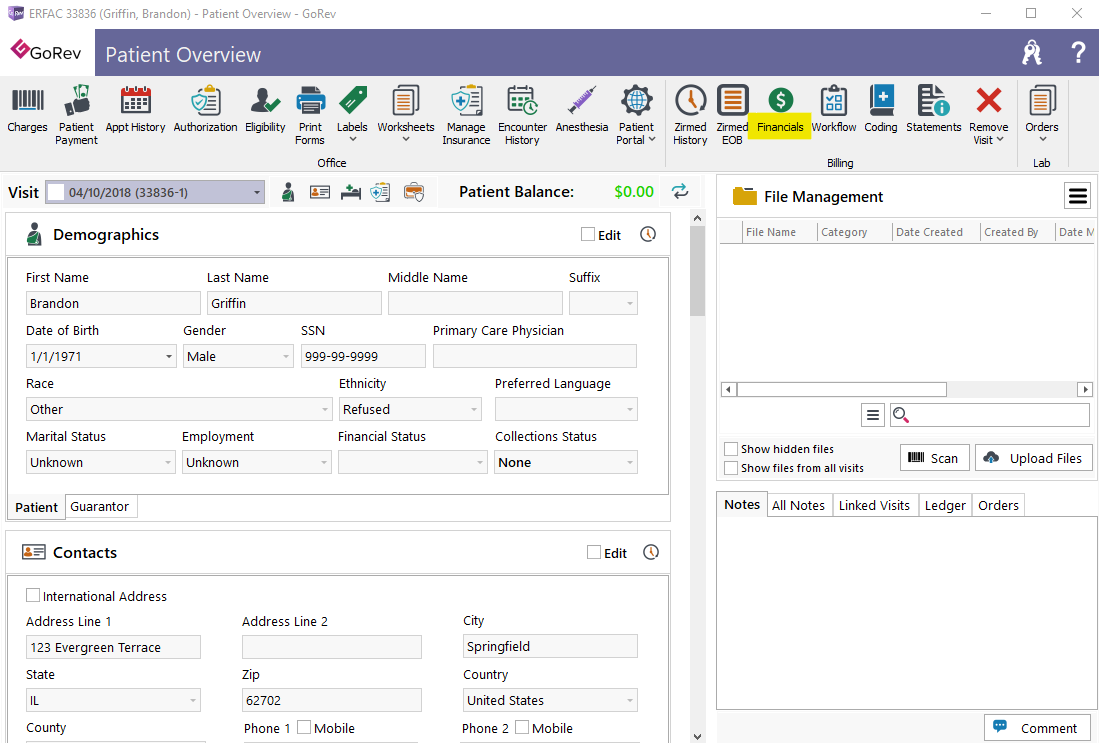
Task: Enable Edit for Demographics
Action: coord(588,234)
